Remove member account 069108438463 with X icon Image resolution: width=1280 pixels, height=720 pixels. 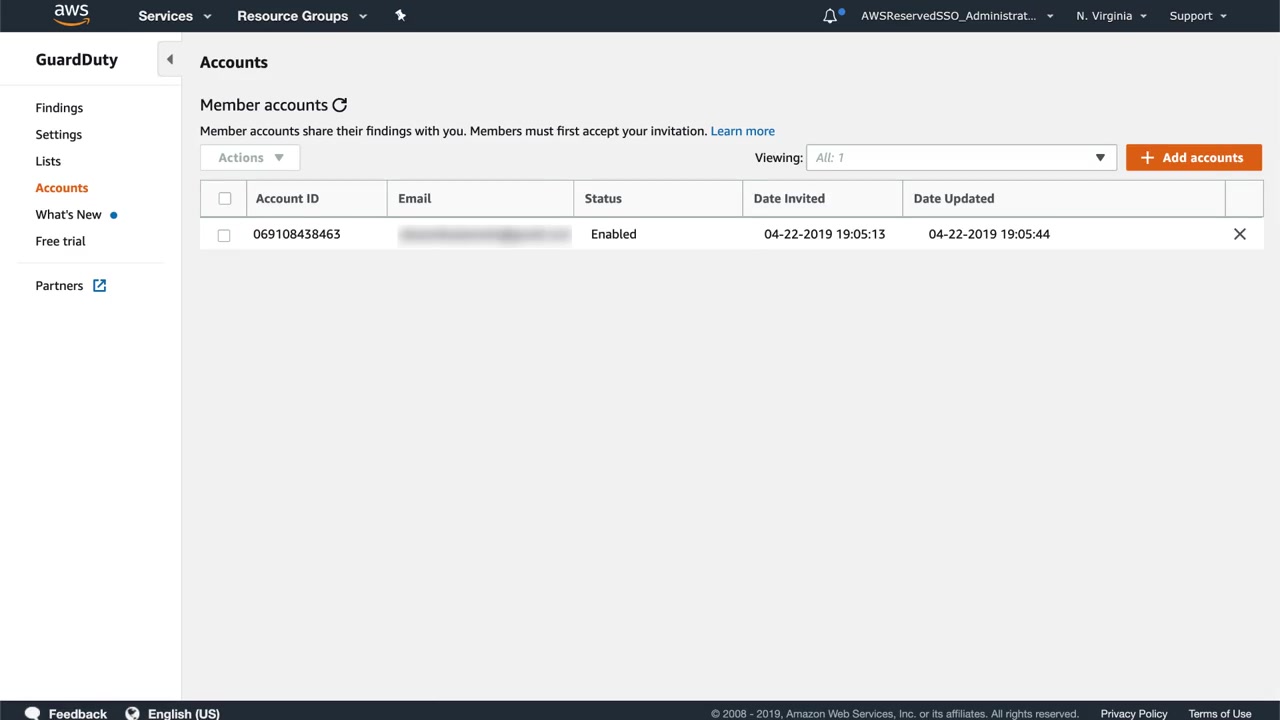[1239, 234]
